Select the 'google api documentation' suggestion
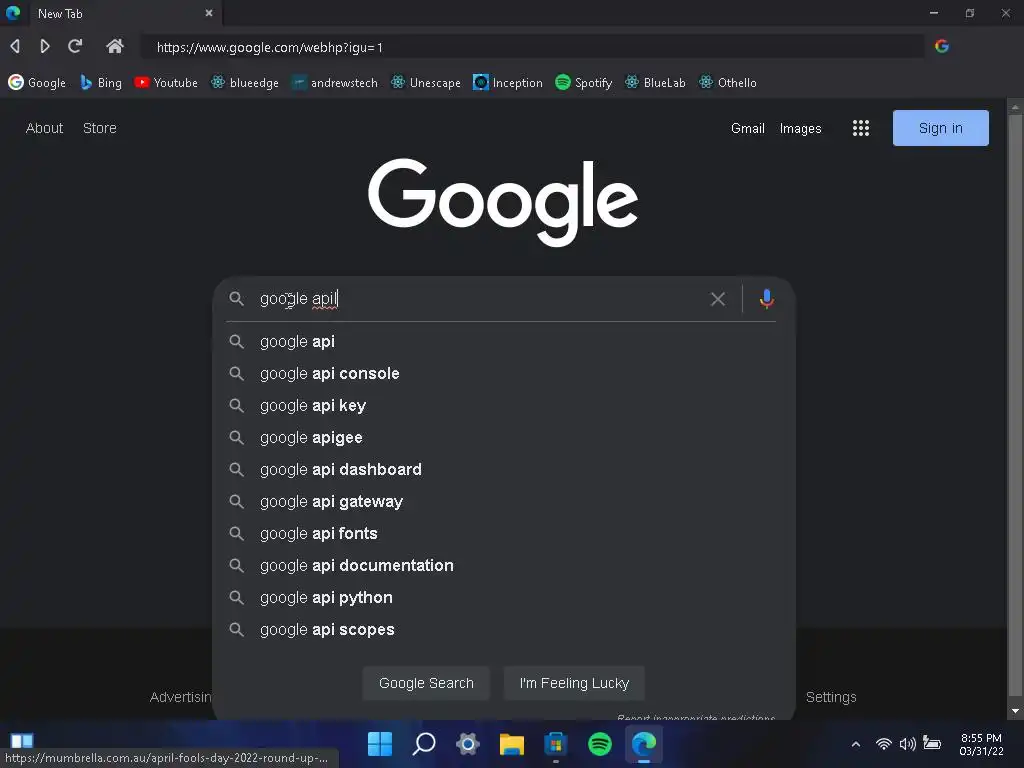 [502, 566]
